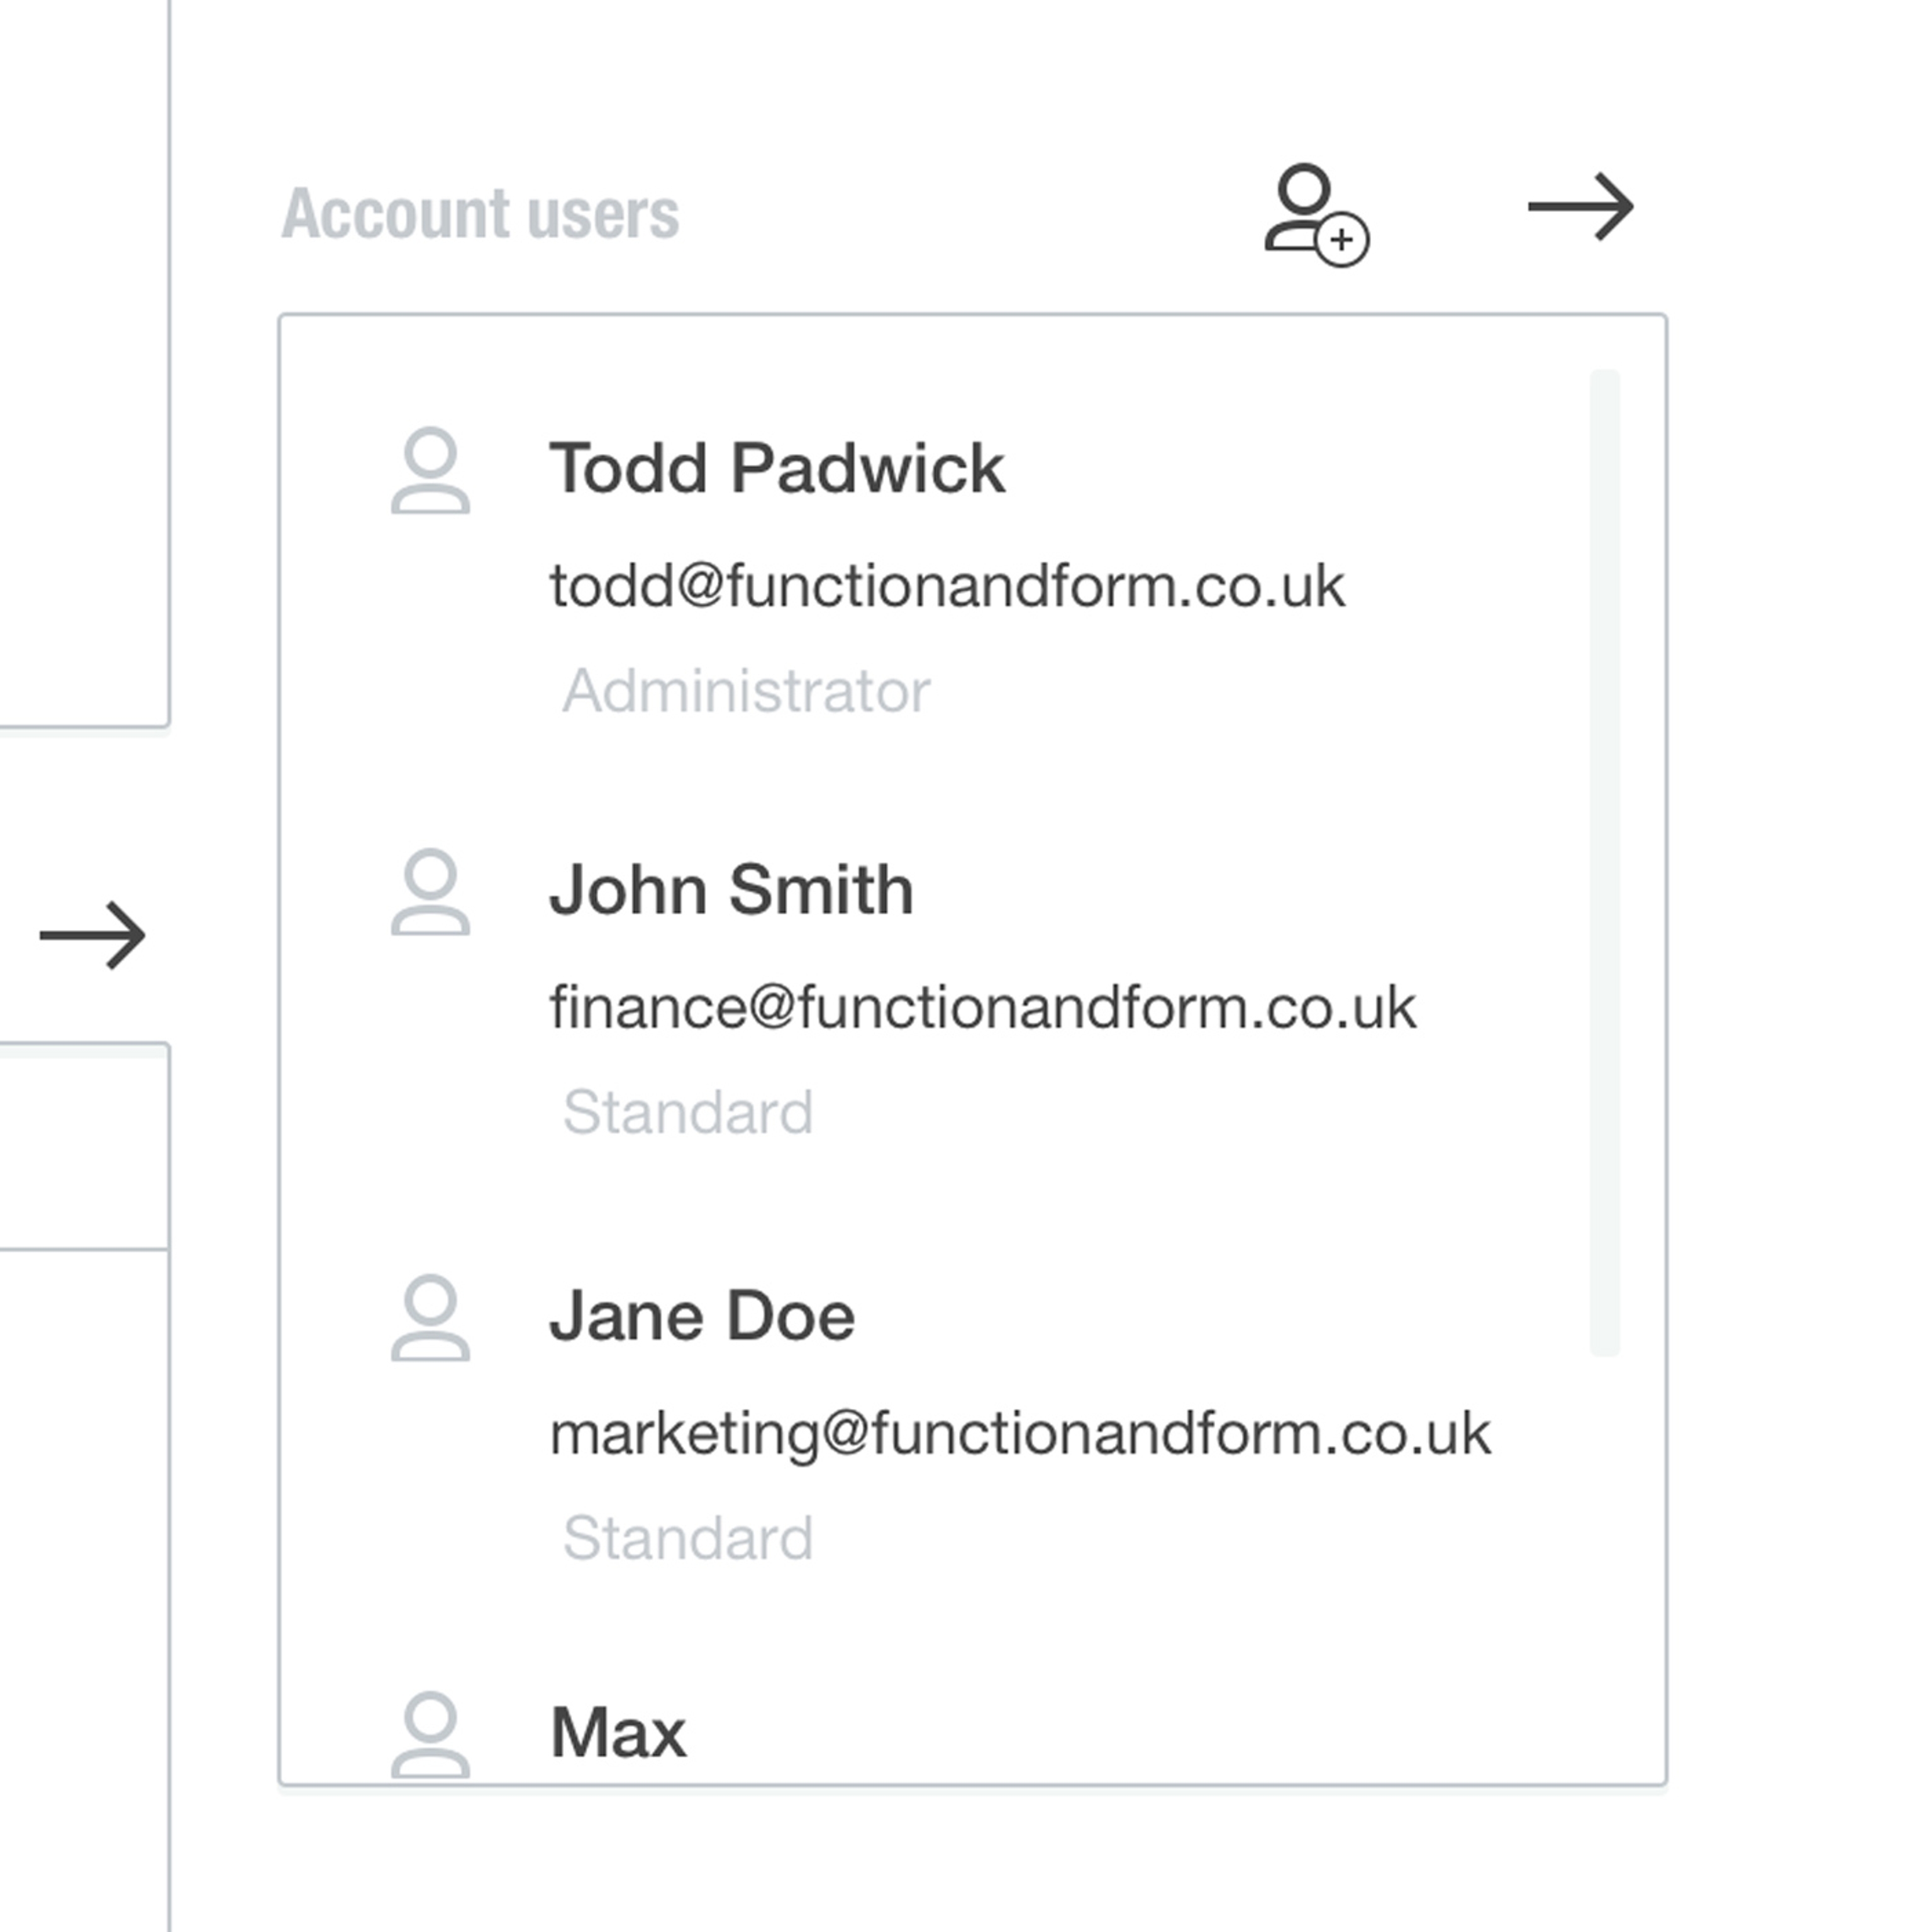Click Max's avatar icon
1932x1932 pixels.
pyautogui.click(x=430, y=1734)
